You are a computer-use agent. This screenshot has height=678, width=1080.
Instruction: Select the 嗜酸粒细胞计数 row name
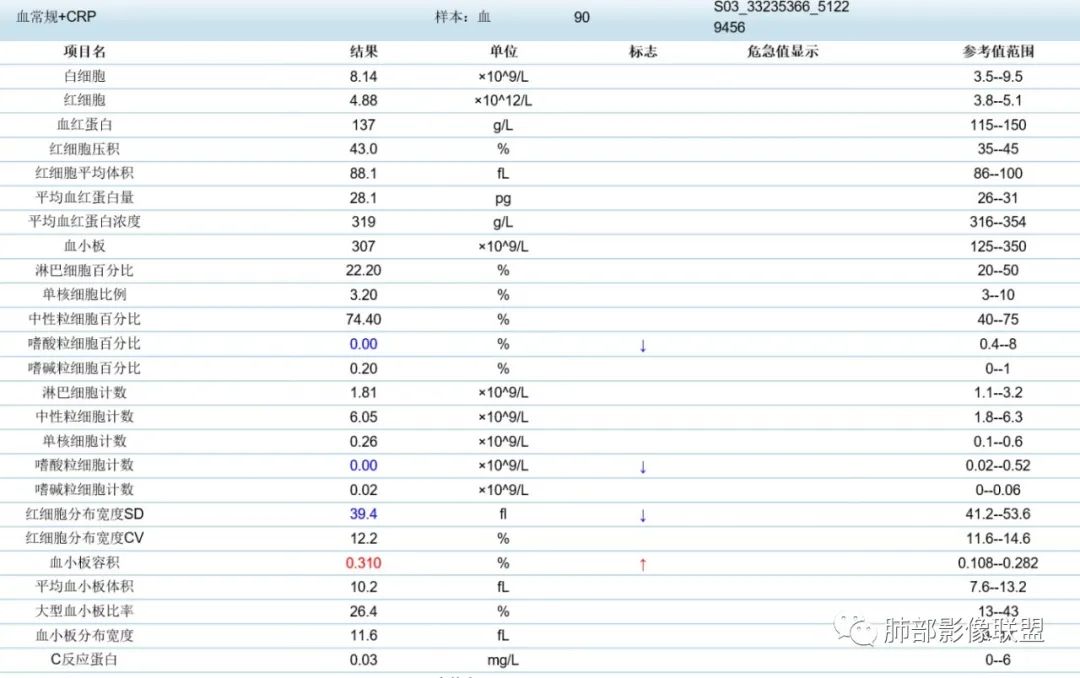click(x=85, y=465)
